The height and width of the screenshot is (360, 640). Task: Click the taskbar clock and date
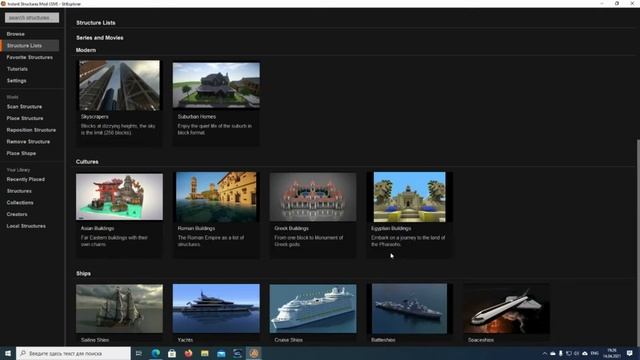[612, 353]
